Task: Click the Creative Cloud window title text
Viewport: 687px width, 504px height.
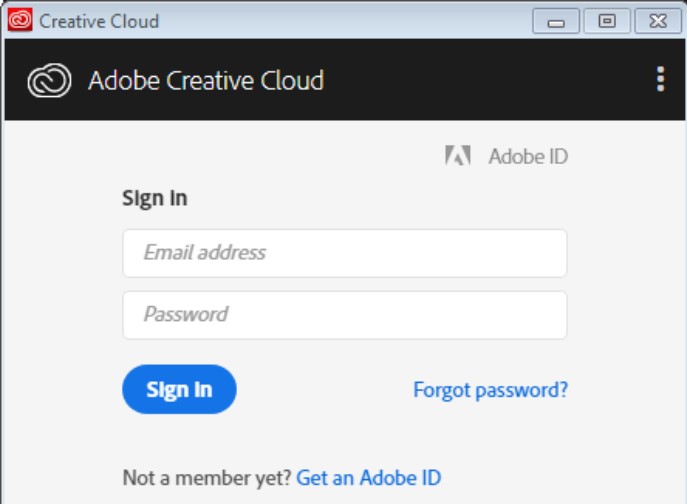Action: click(99, 21)
